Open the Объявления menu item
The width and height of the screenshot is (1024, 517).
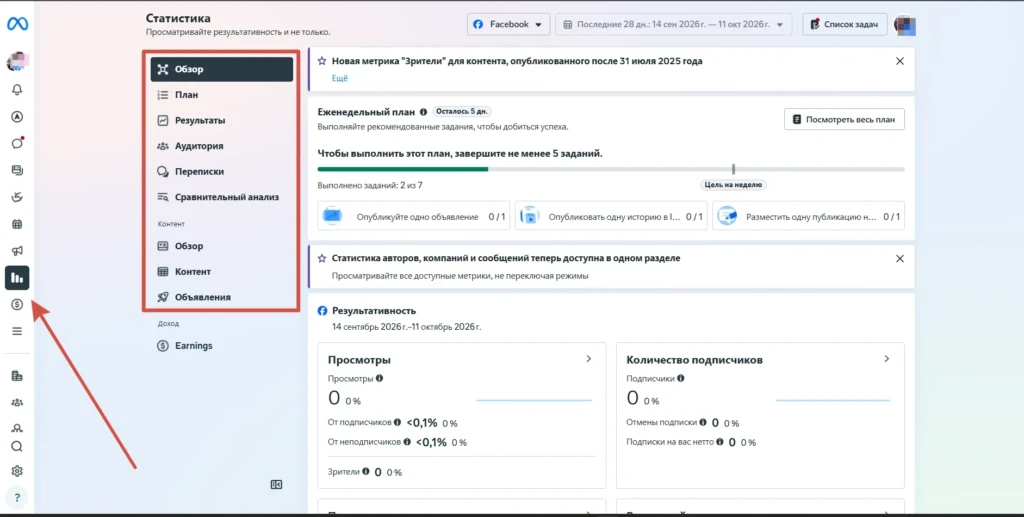[x=221, y=297]
